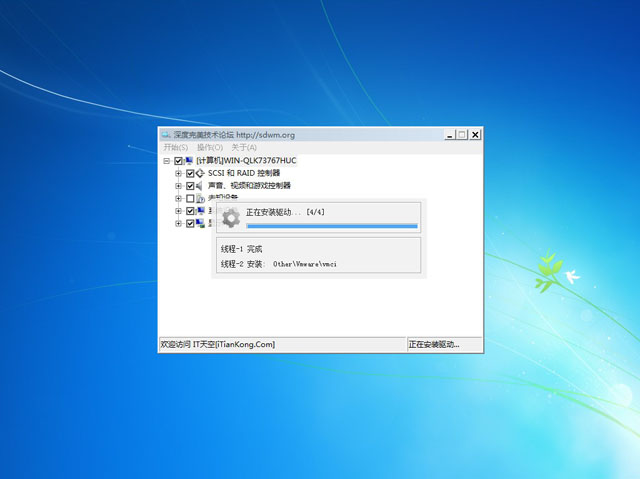Click the 线程-1 完成 status line
This screenshot has height=479, width=640.
[242, 249]
